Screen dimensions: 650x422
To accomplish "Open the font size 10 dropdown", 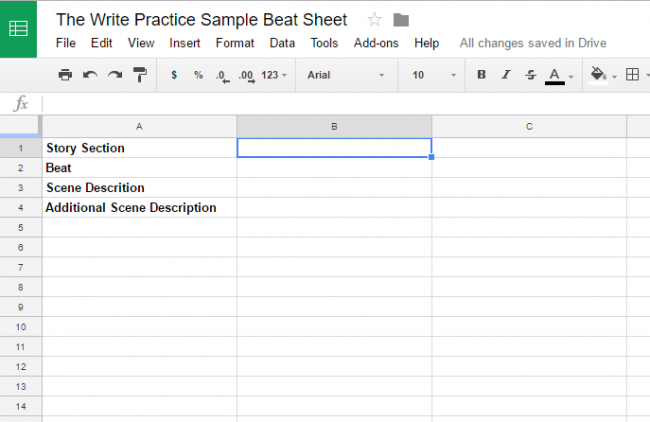I will (434, 75).
